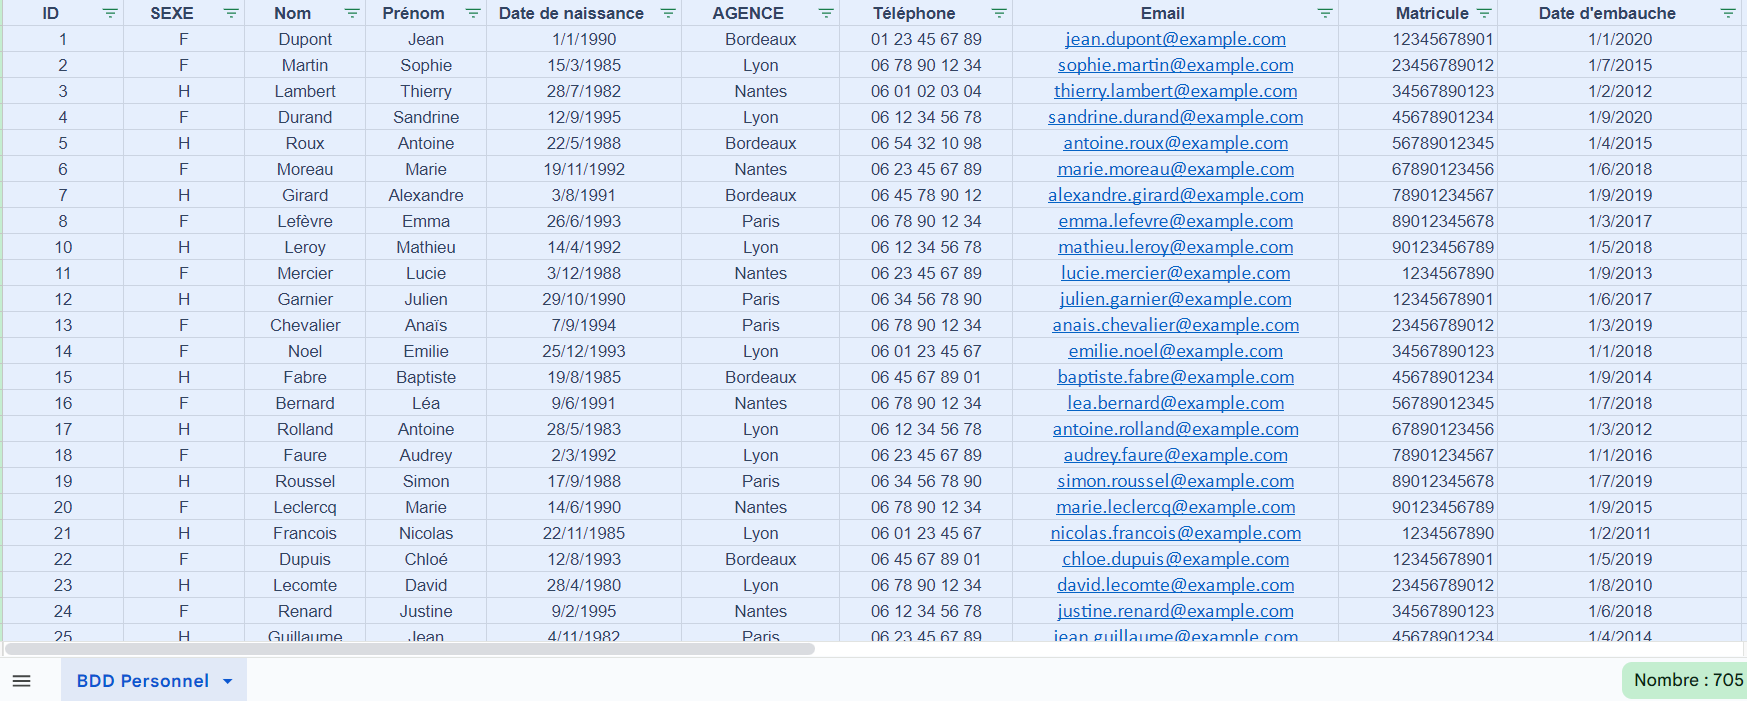The image size is (1747, 701).
Task: Click the Nombre : 705 summary button
Action: [x=1686, y=680]
